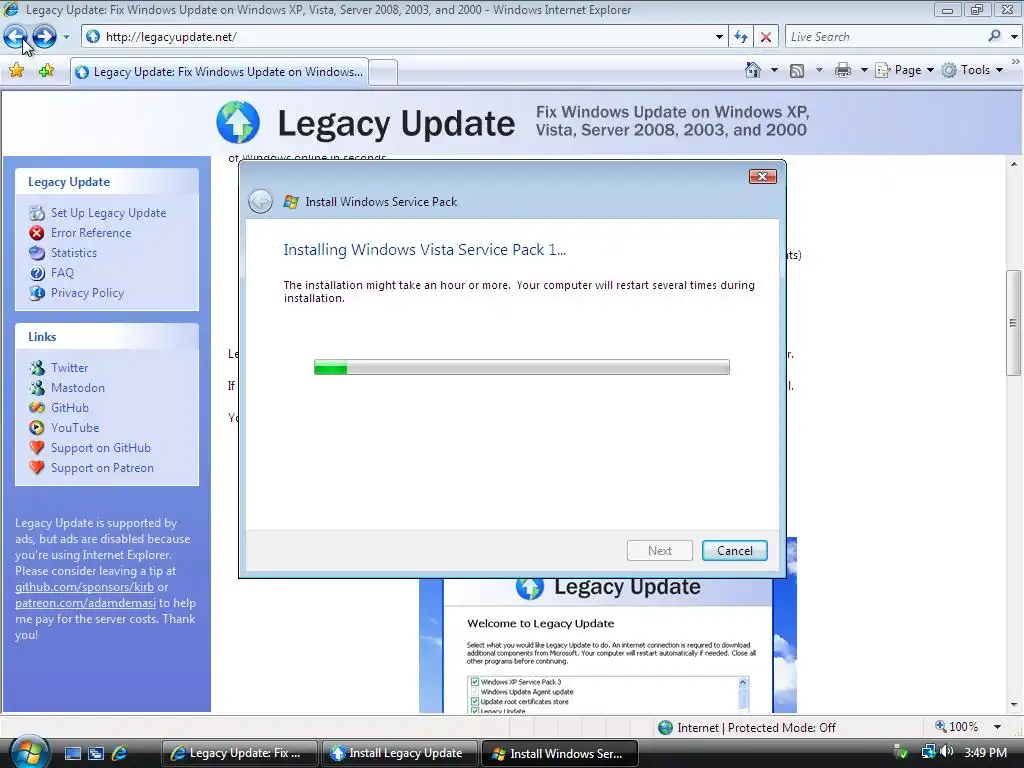Screen dimensions: 1024x768
Task: Open the Tools menu
Action: coord(972,70)
